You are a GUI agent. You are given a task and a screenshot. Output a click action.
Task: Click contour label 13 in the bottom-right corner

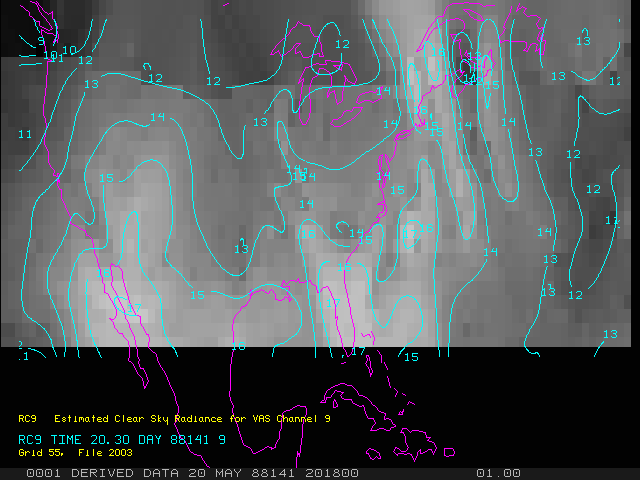(610, 334)
